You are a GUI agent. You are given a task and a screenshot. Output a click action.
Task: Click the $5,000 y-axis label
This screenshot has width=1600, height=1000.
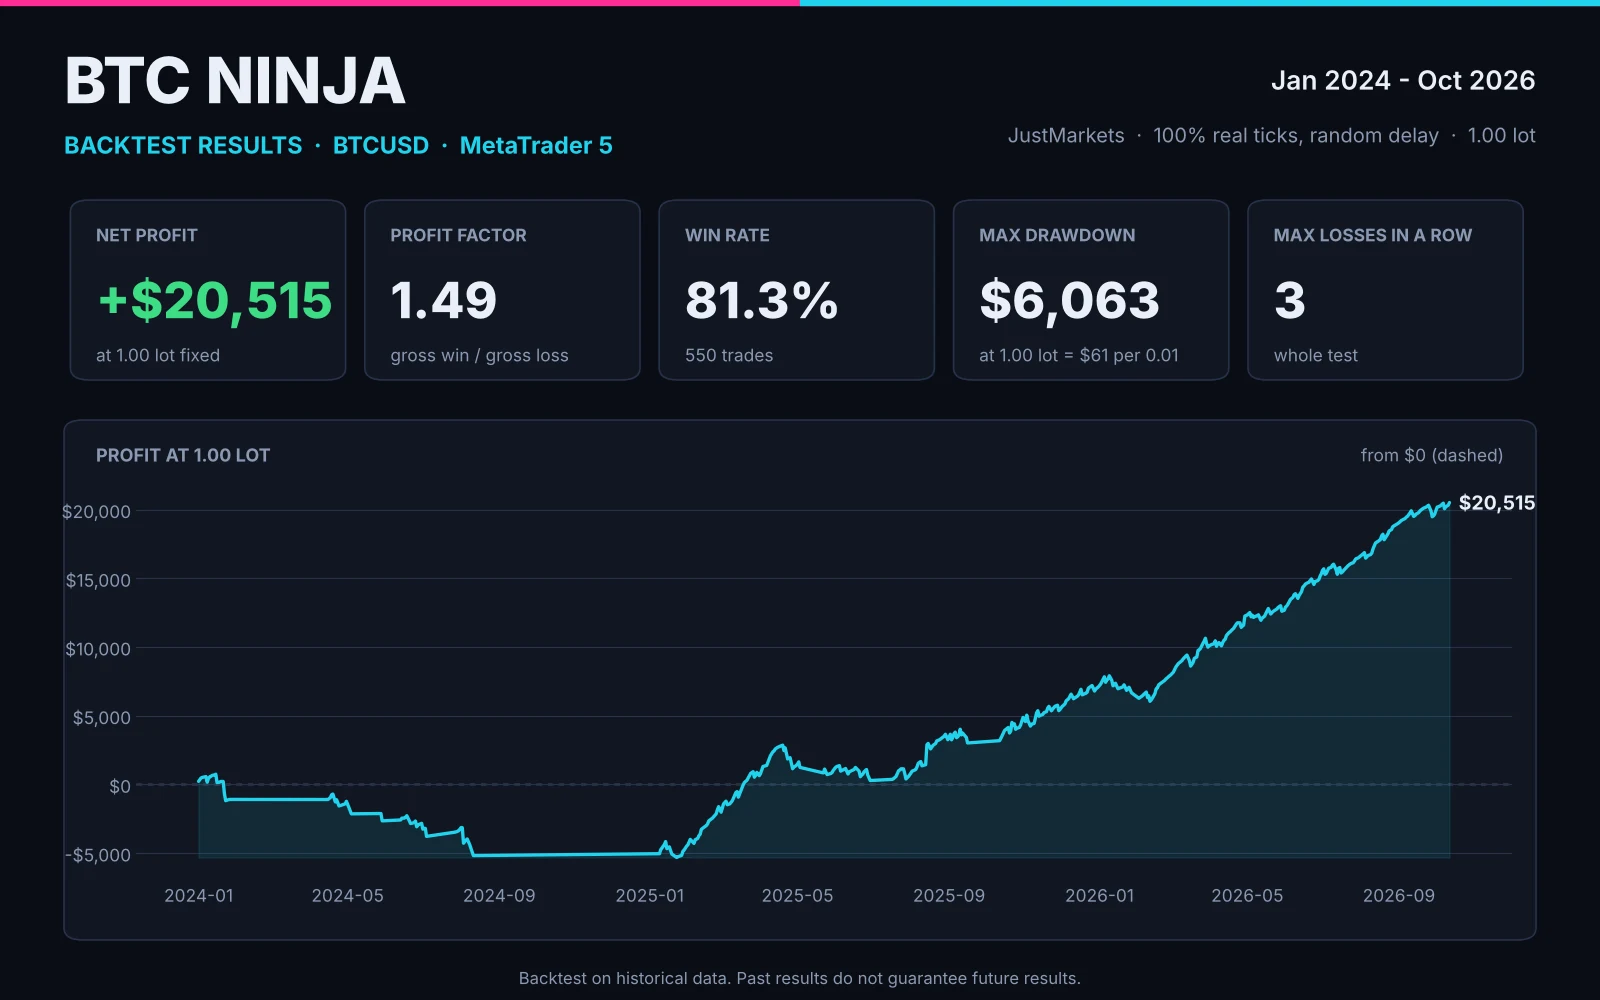point(102,717)
